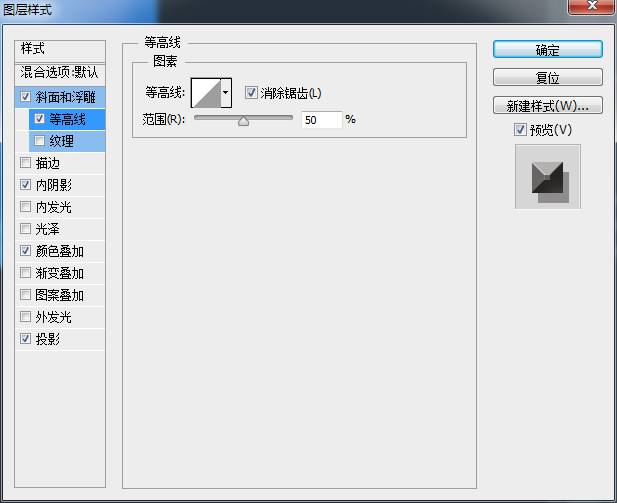Click the 范围 range slider handle
The width and height of the screenshot is (617, 503).
point(243,120)
